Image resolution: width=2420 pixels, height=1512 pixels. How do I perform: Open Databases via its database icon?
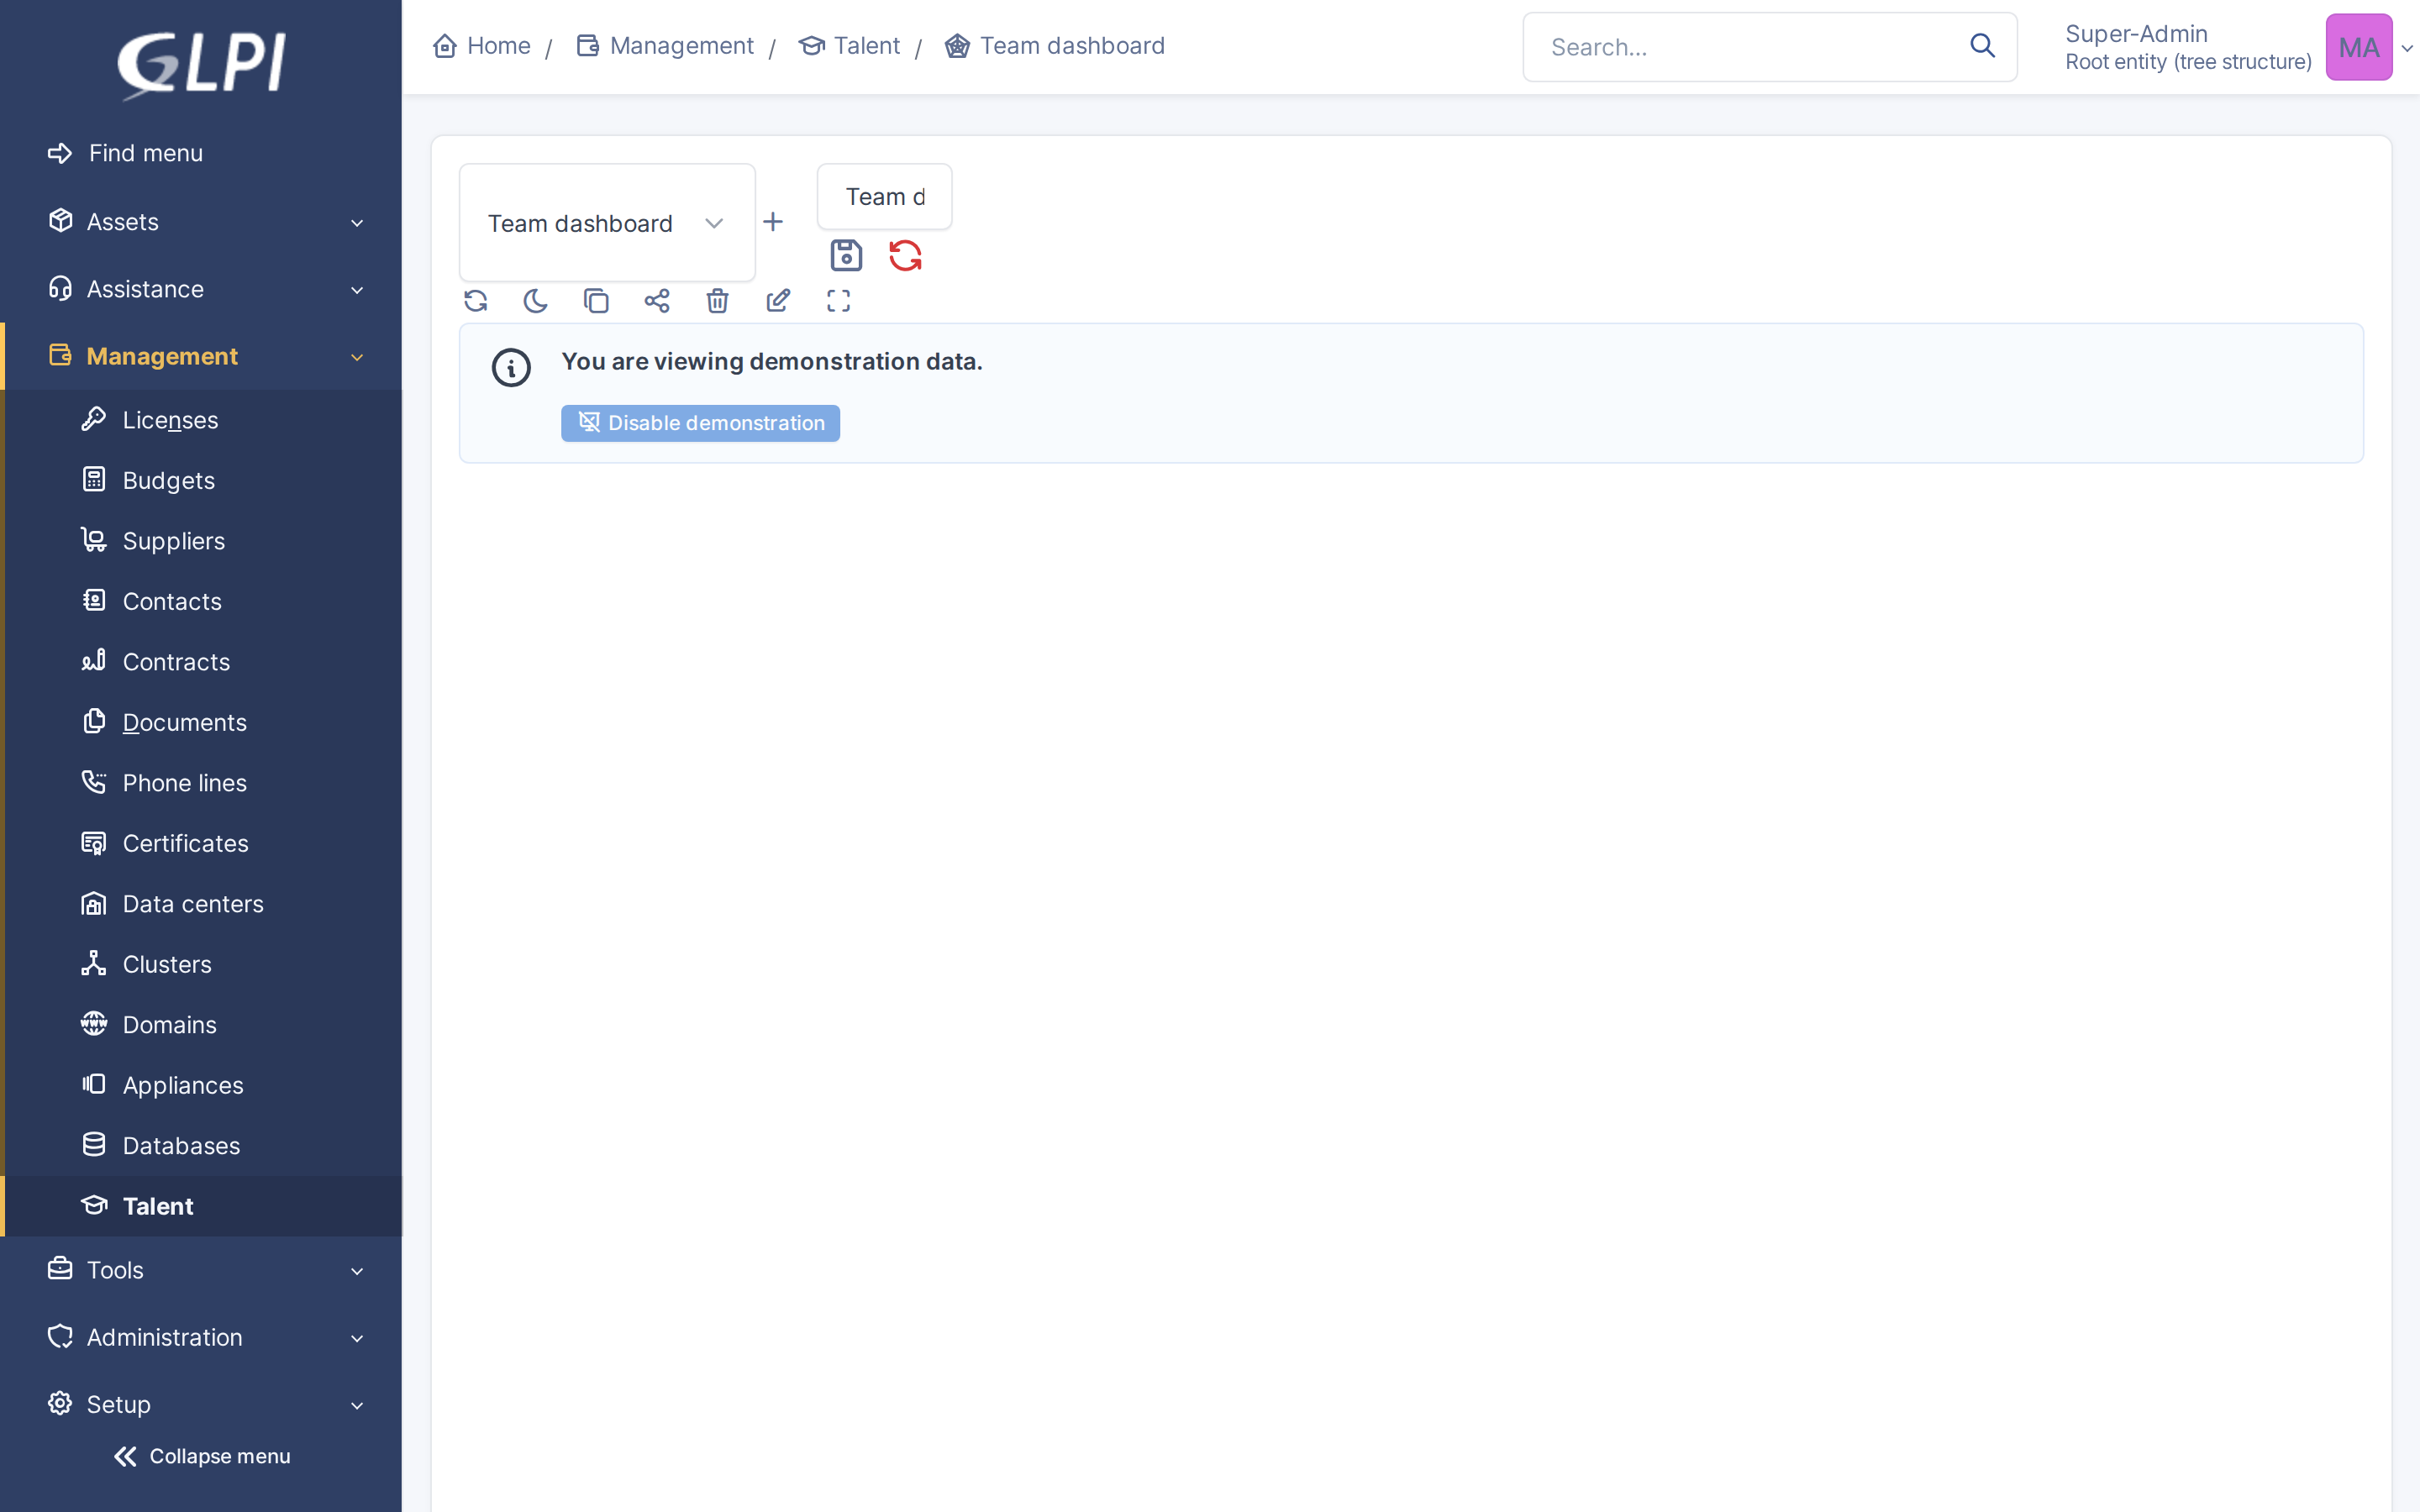pyautogui.click(x=94, y=1145)
